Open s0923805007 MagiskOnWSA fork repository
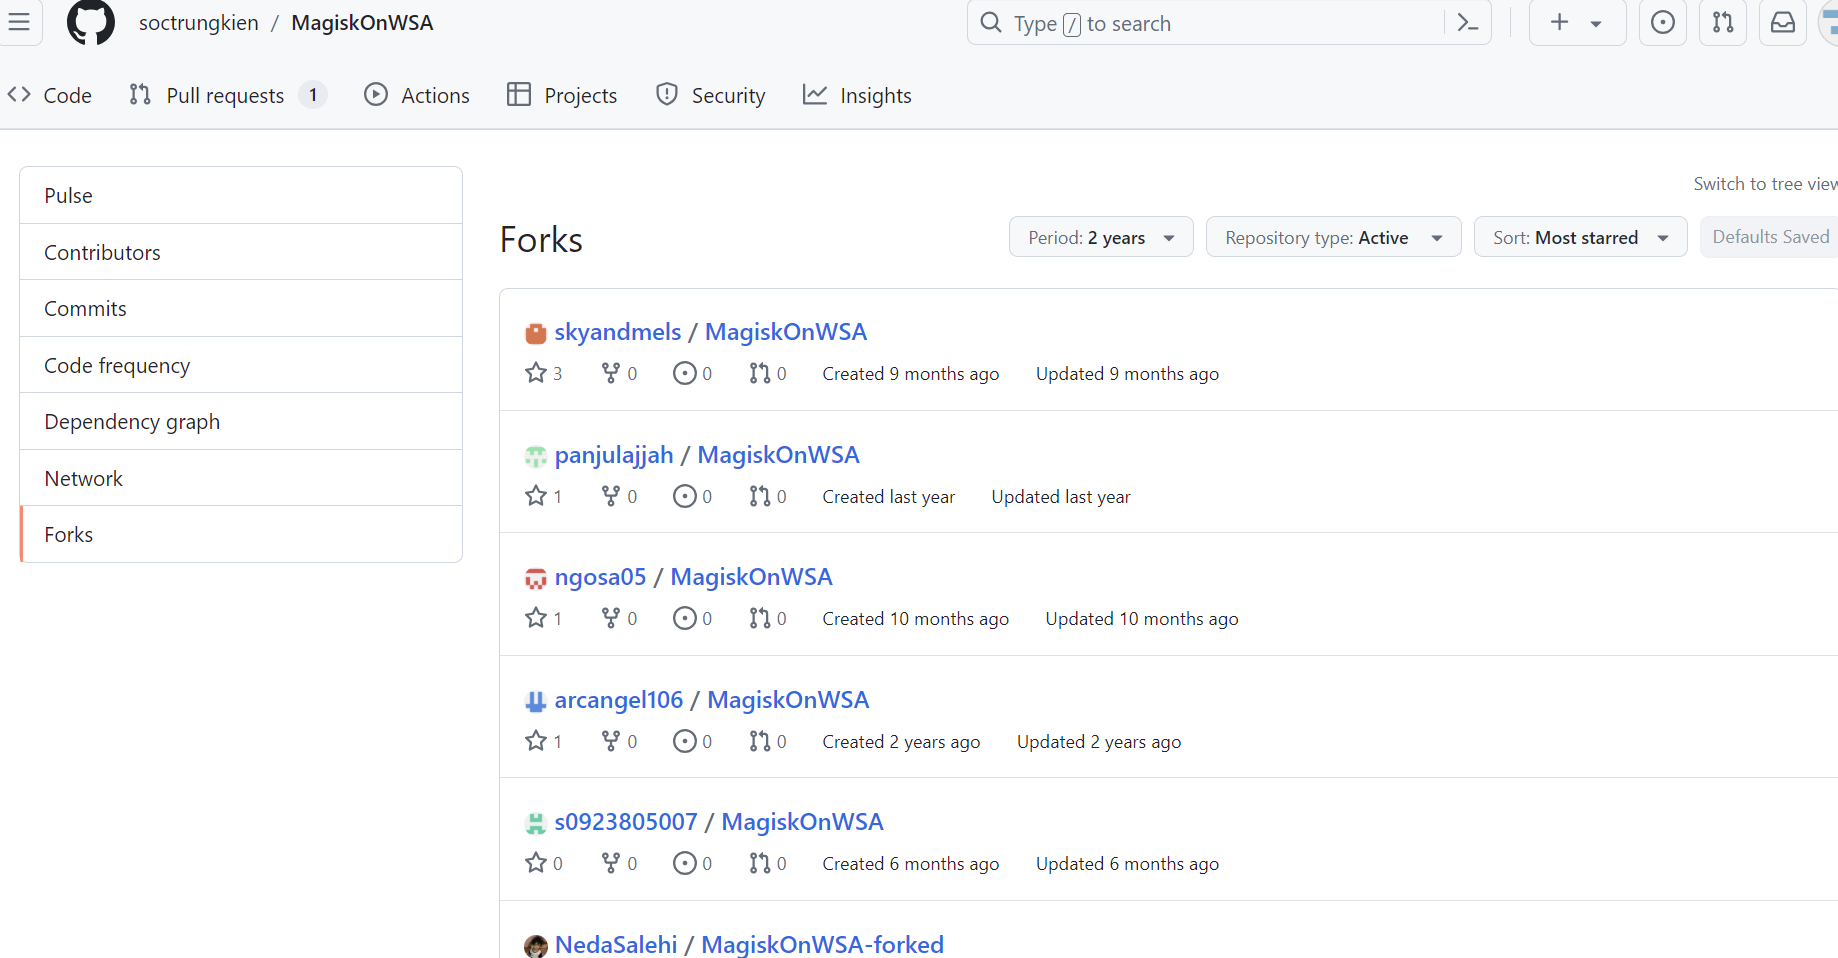1838x958 pixels. click(802, 822)
